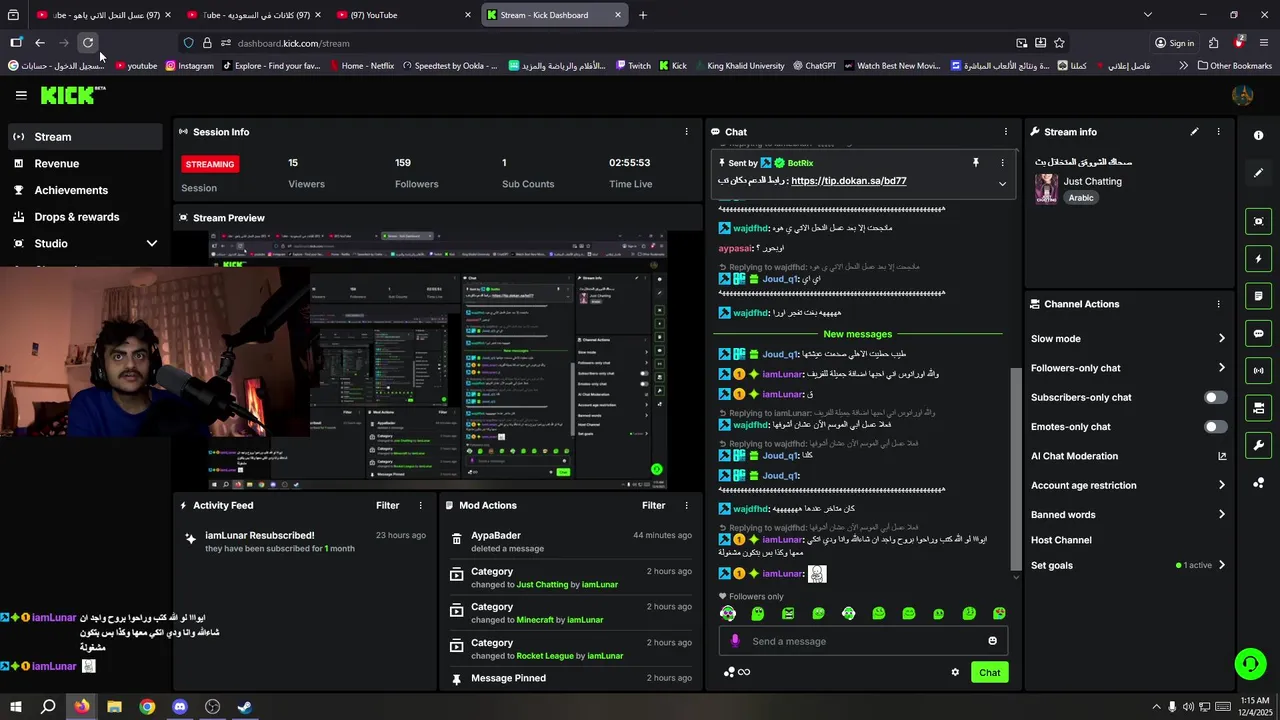
Task: Click info icon in right sidebar
Action: (1258, 135)
